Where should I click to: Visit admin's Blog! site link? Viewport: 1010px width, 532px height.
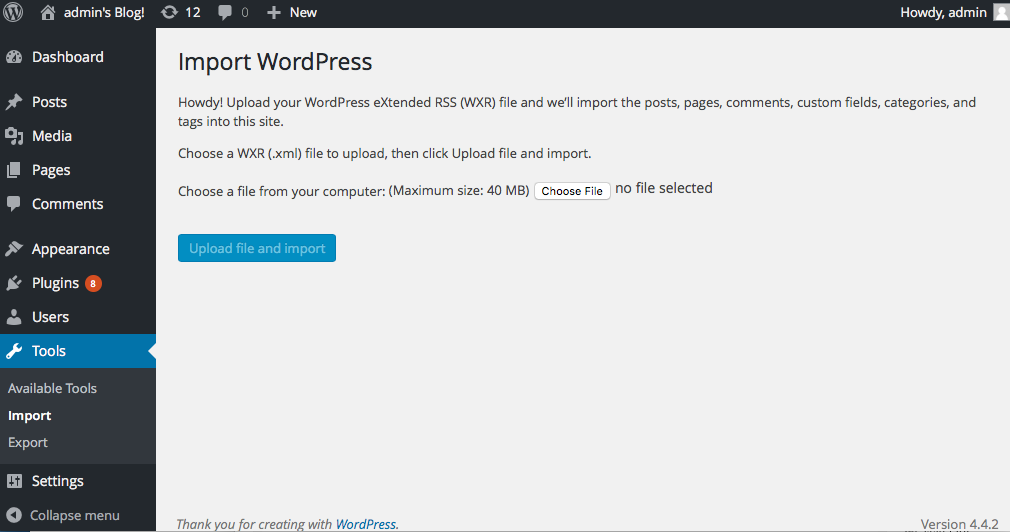(104, 12)
